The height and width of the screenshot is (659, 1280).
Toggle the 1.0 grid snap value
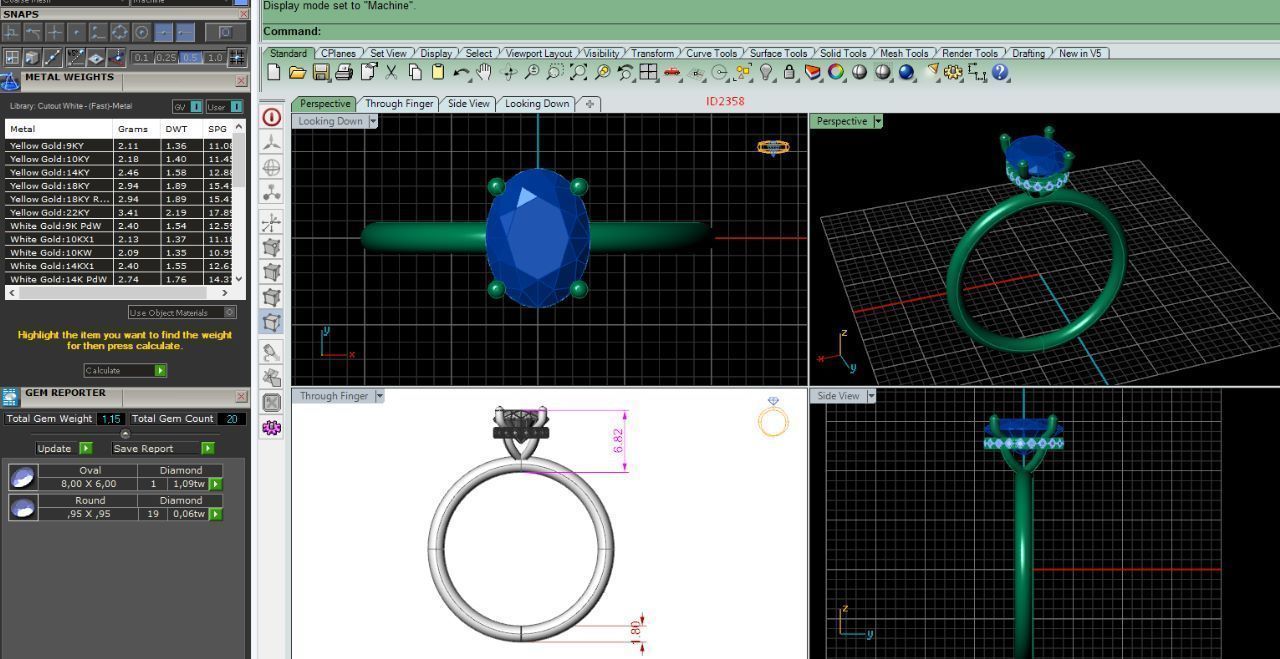coord(214,58)
